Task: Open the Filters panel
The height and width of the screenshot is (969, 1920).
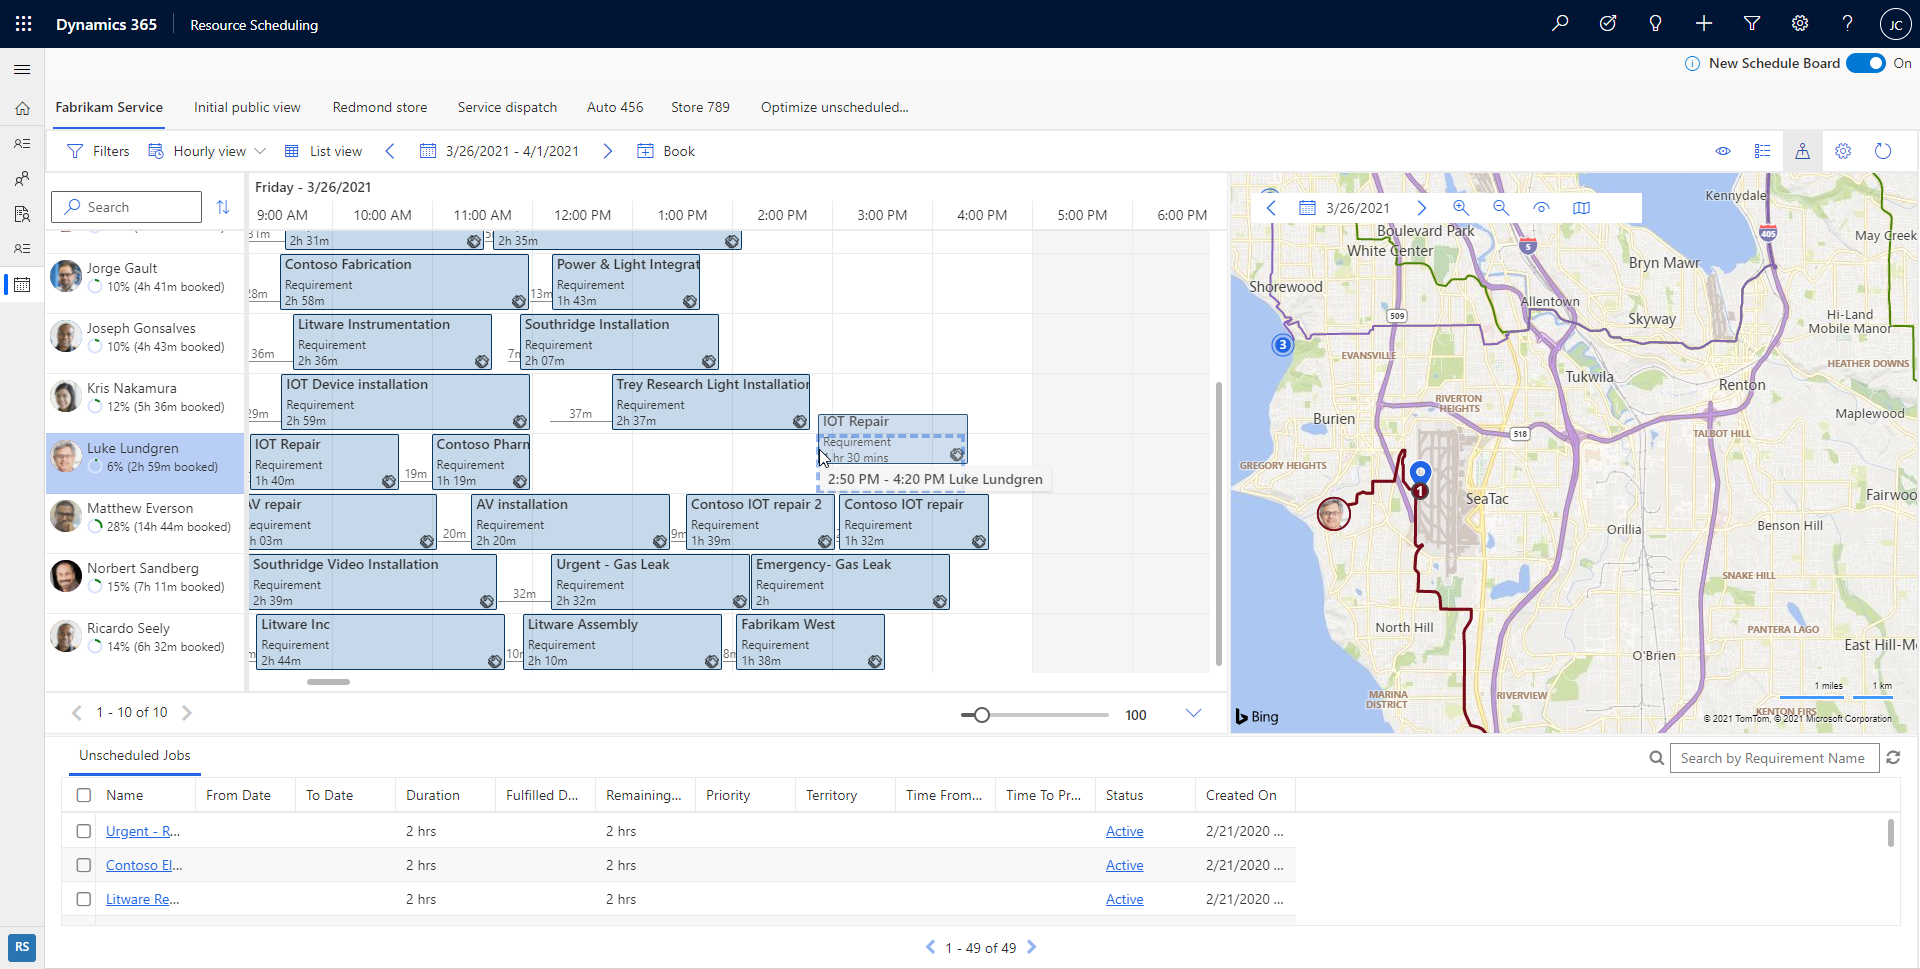Action: click(x=97, y=151)
